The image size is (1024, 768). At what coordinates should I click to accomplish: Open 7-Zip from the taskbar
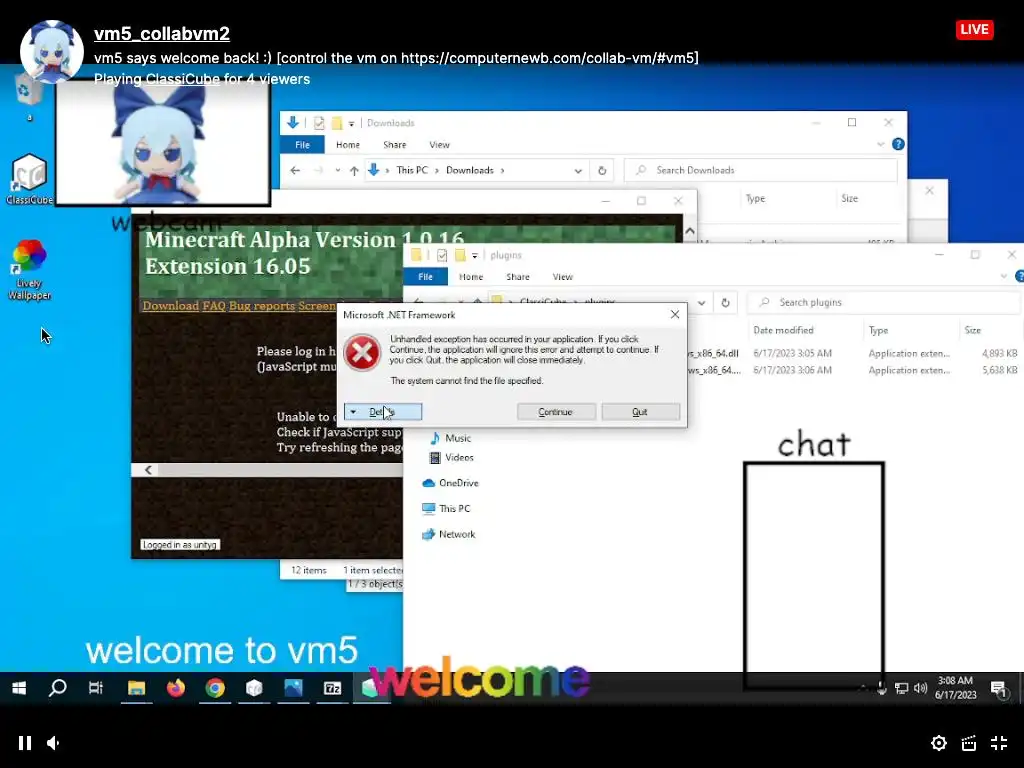[332, 688]
